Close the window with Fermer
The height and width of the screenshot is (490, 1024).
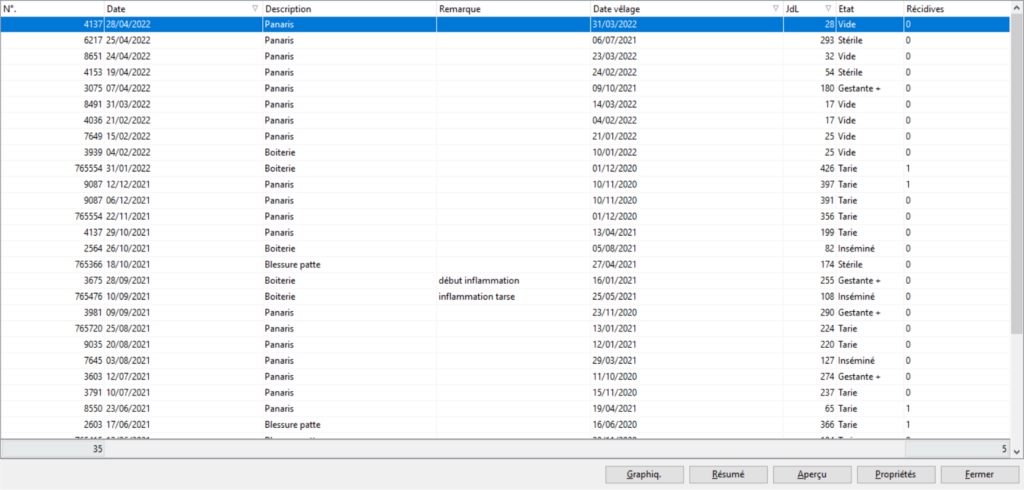tap(979, 474)
